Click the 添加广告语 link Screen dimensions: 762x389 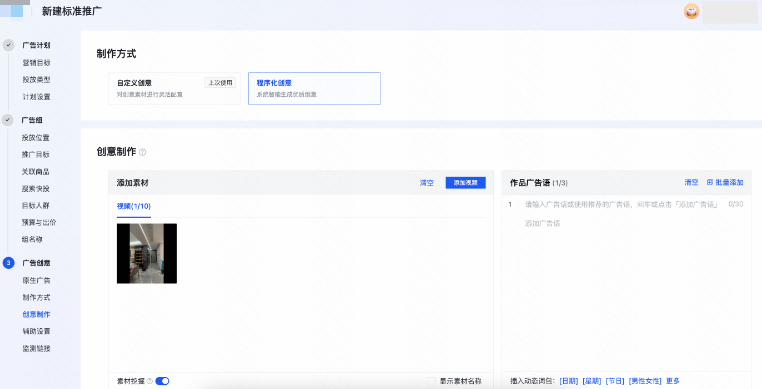pos(542,224)
